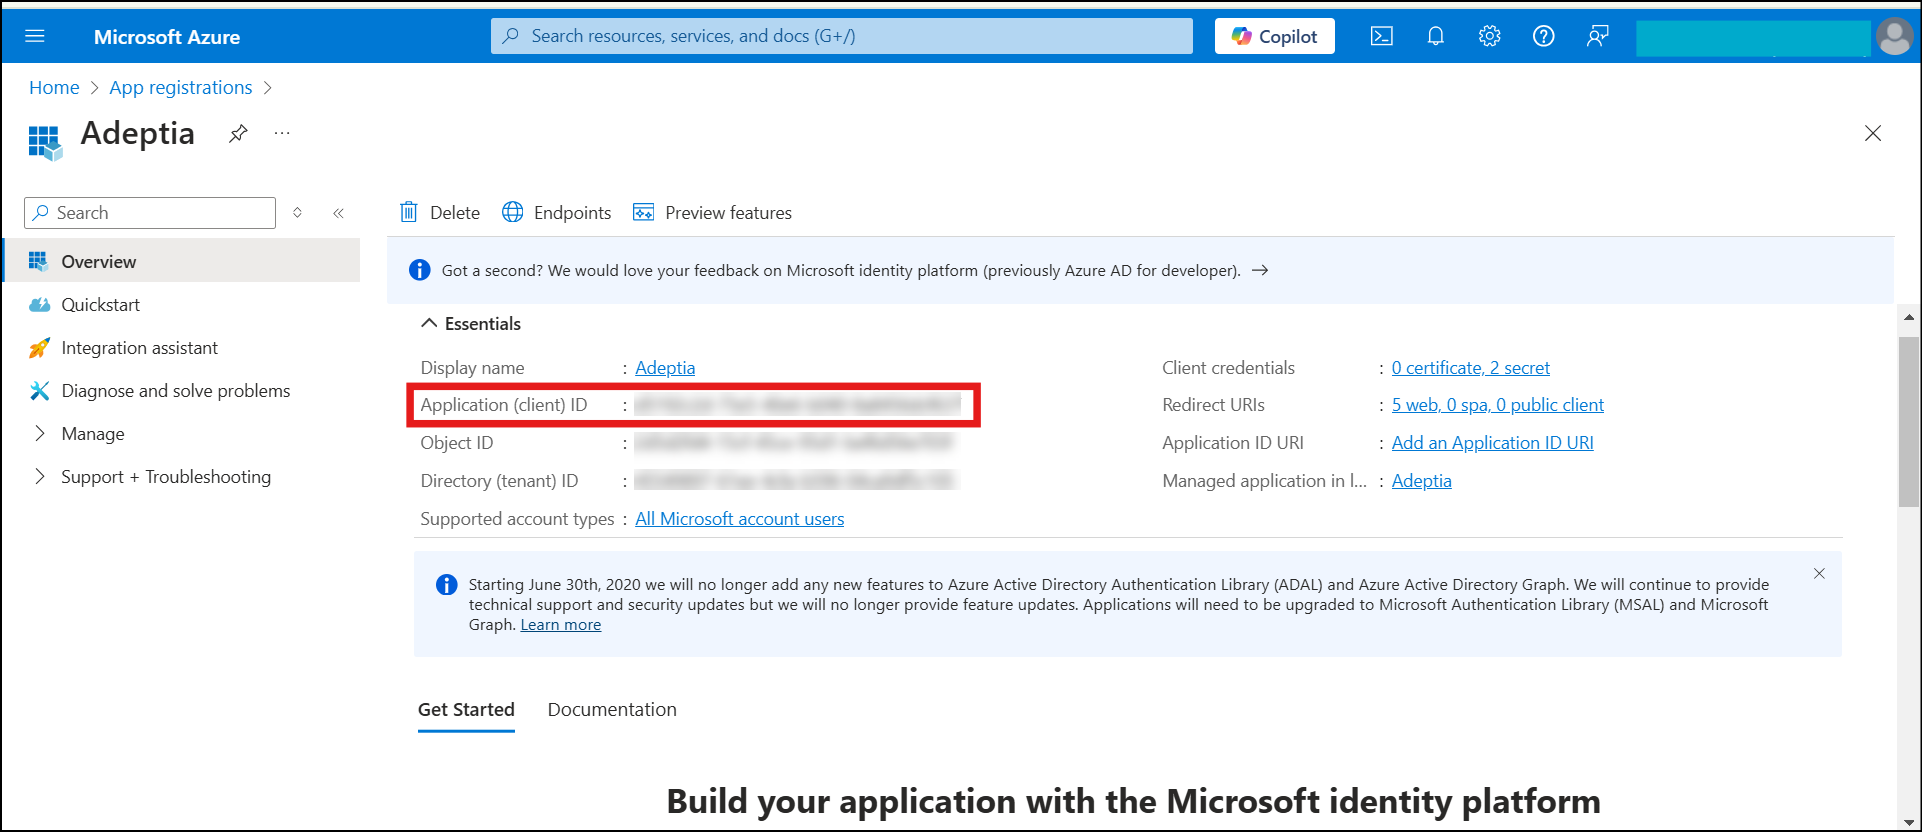Image resolution: width=1922 pixels, height=832 pixels.
Task: Click Add an Application ID URI
Action: coord(1492,443)
